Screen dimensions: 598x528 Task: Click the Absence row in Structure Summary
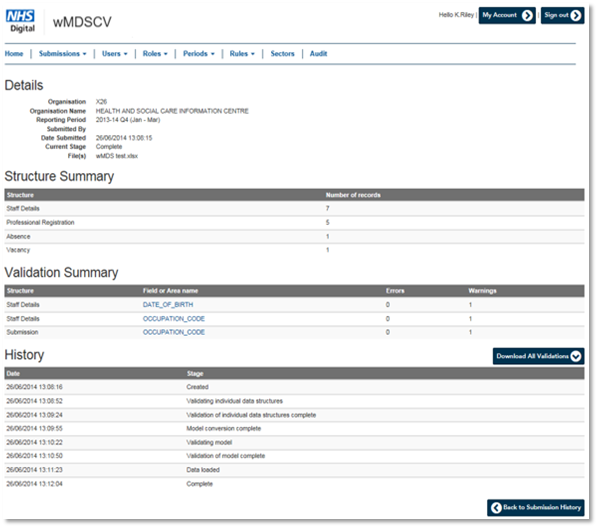click(294, 237)
